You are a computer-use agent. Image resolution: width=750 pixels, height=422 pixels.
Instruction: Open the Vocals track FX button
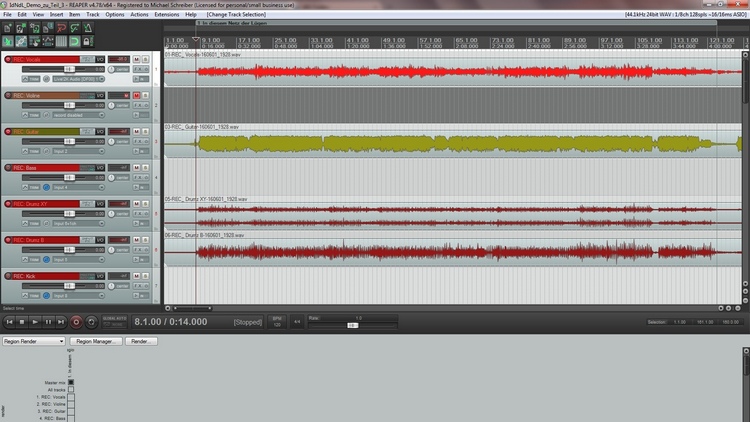coord(139,69)
